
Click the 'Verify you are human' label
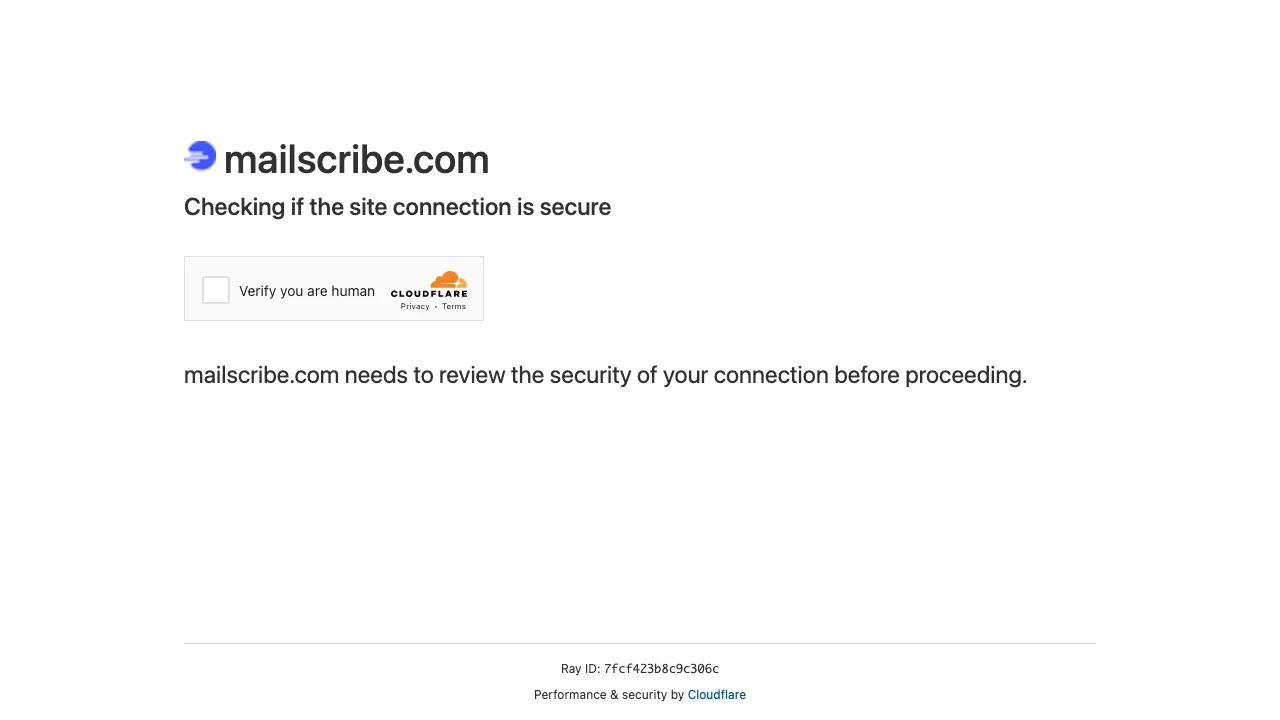tap(307, 291)
